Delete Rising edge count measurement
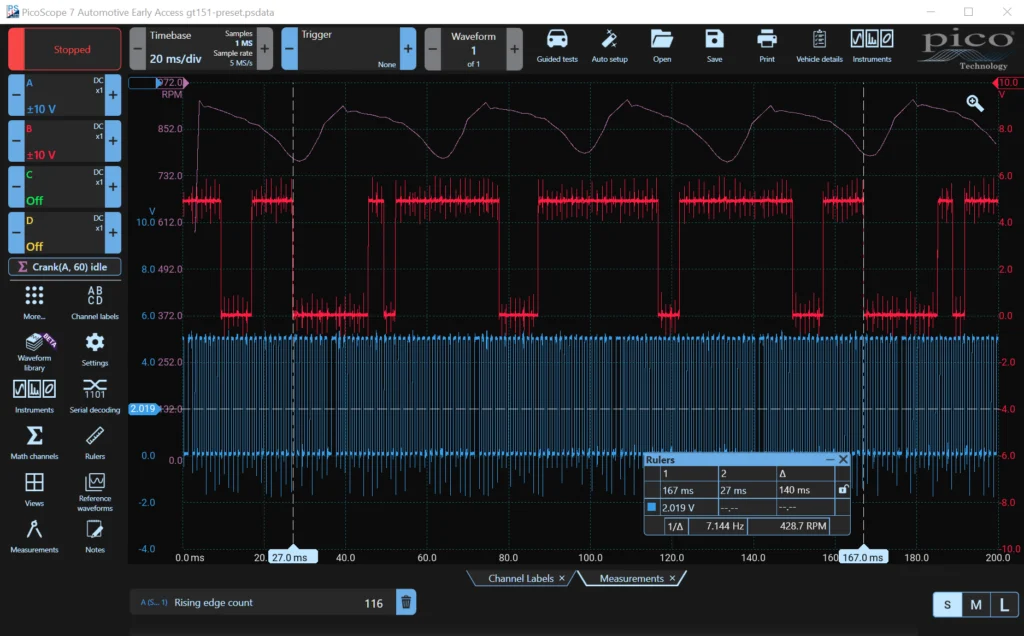The width and height of the screenshot is (1024, 636). point(406,602)
